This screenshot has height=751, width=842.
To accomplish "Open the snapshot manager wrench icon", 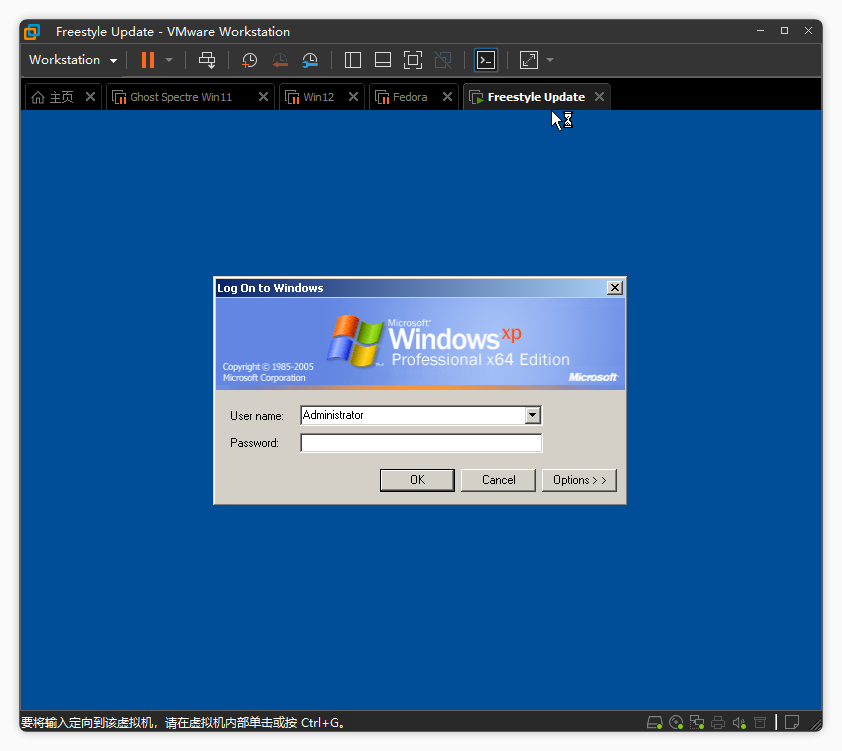I will [310, 60].
